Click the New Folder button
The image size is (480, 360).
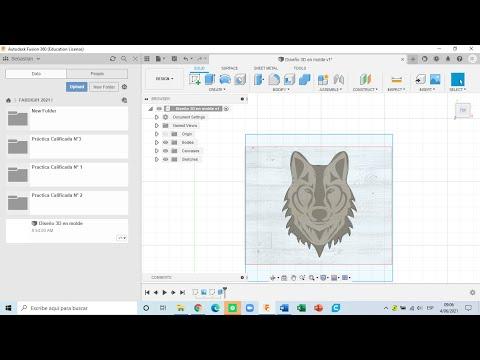coord(104,87)
